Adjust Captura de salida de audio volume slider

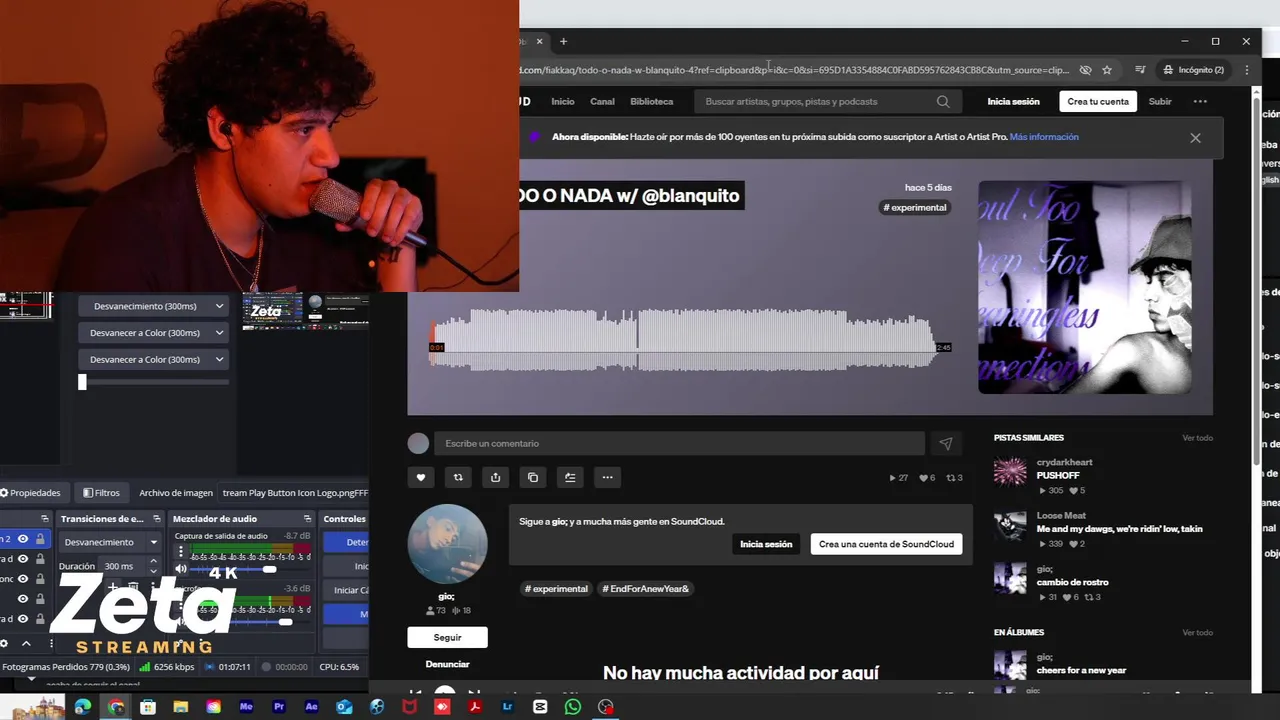tap(269, 569)
